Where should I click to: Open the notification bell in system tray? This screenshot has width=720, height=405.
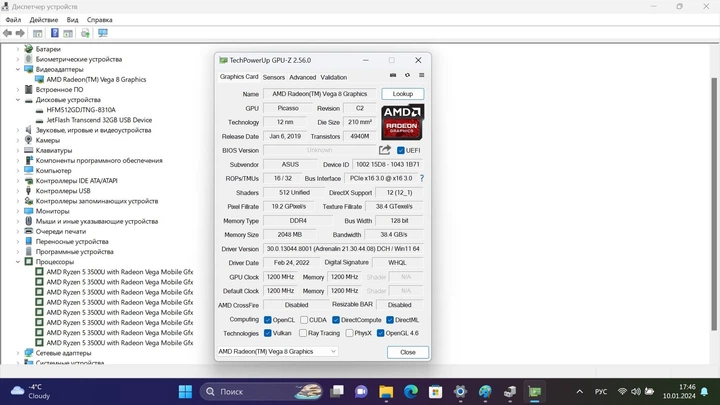[x=704, y=392]
